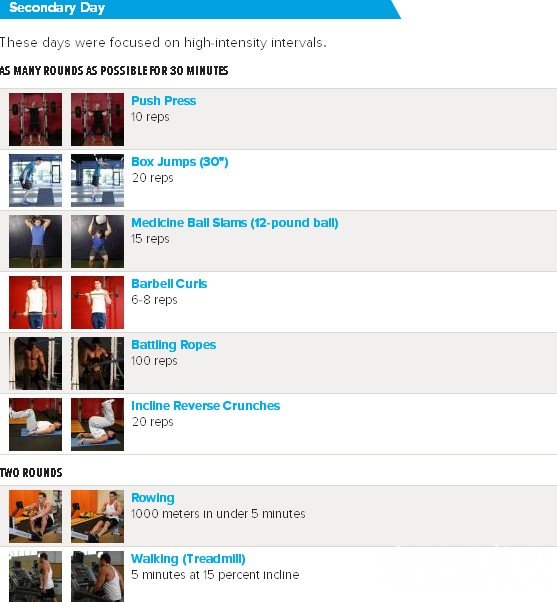Click Barbell Curls raised bar thumbnail

coord(98,303)
